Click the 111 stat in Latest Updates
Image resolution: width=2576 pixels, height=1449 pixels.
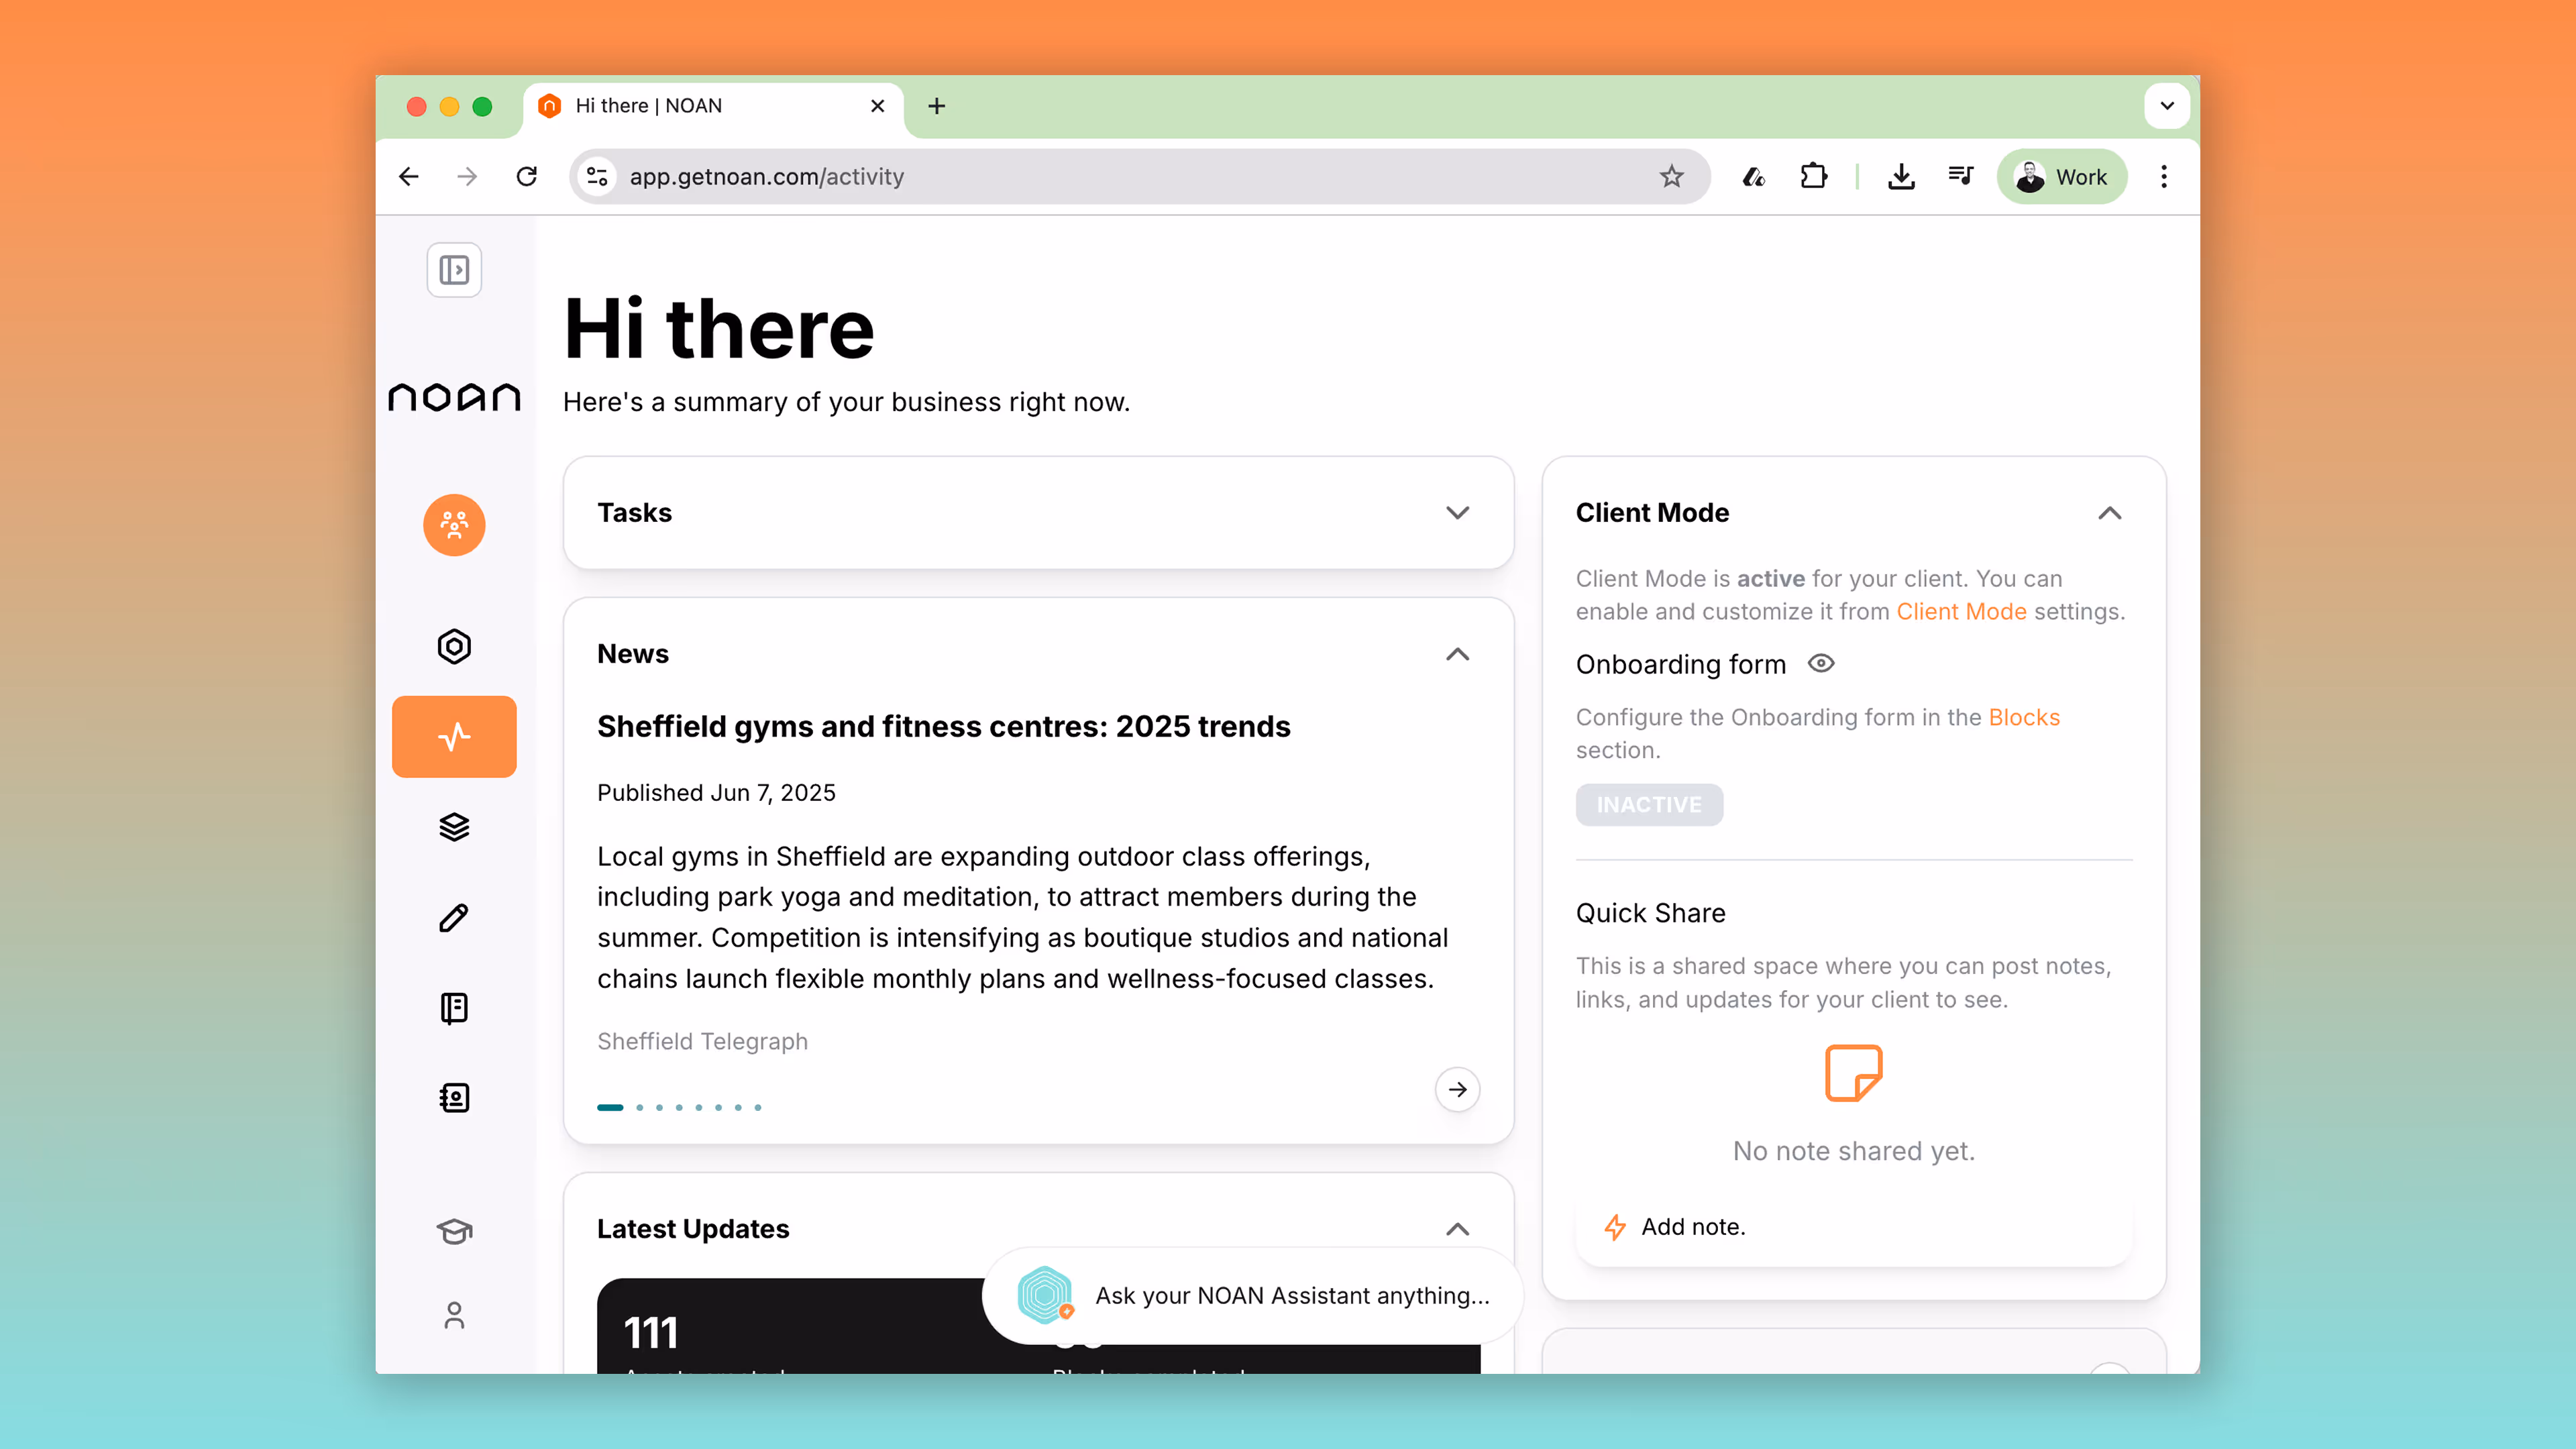pos(651,1333)
